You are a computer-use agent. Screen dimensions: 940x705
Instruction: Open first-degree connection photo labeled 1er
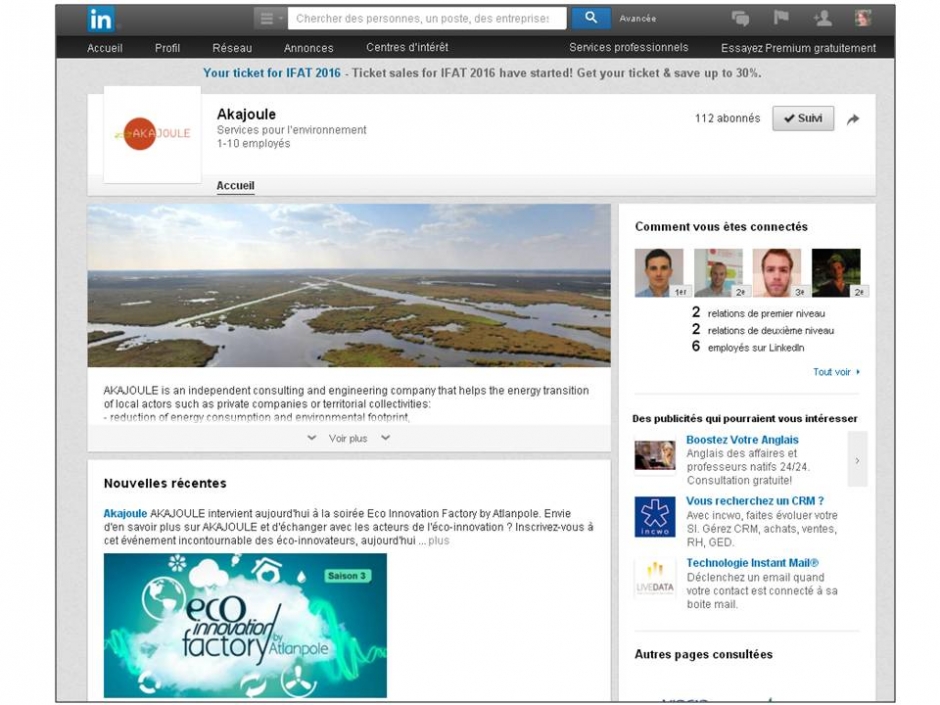point(659,273)
